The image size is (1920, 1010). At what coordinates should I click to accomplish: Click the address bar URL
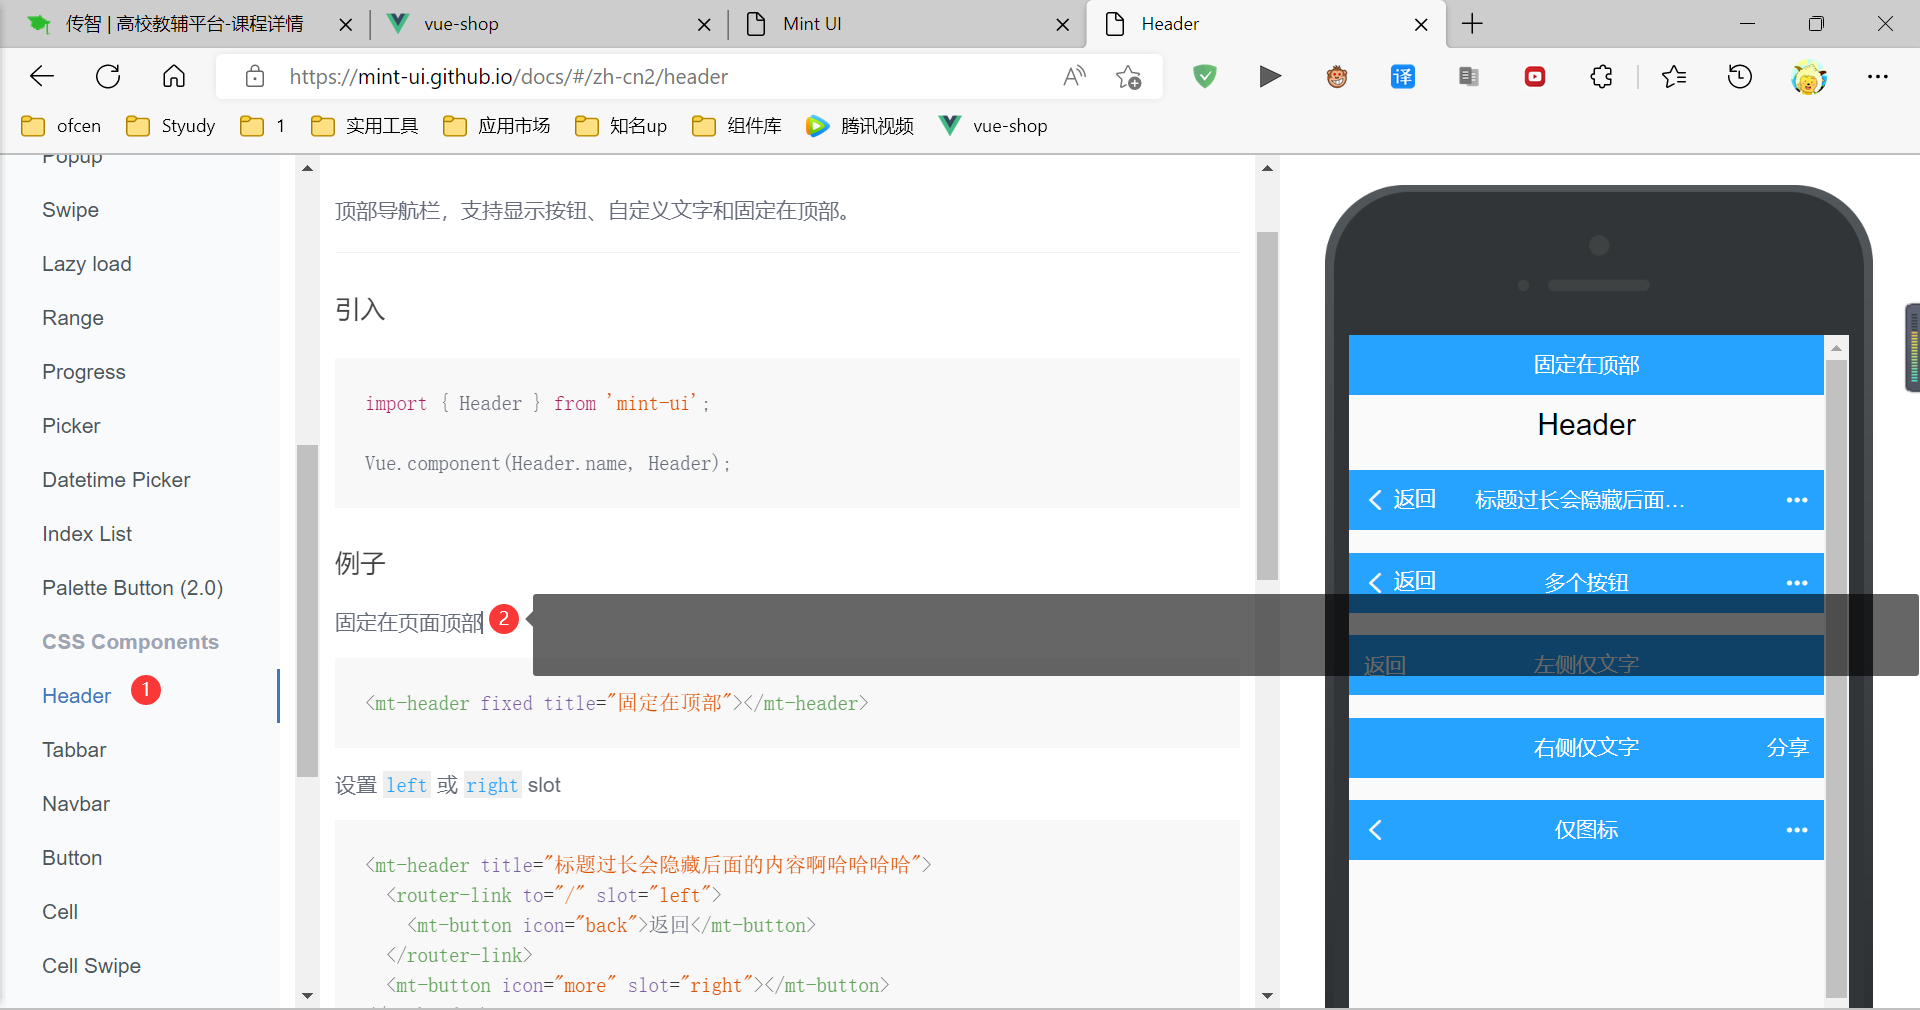coord(508,77)
